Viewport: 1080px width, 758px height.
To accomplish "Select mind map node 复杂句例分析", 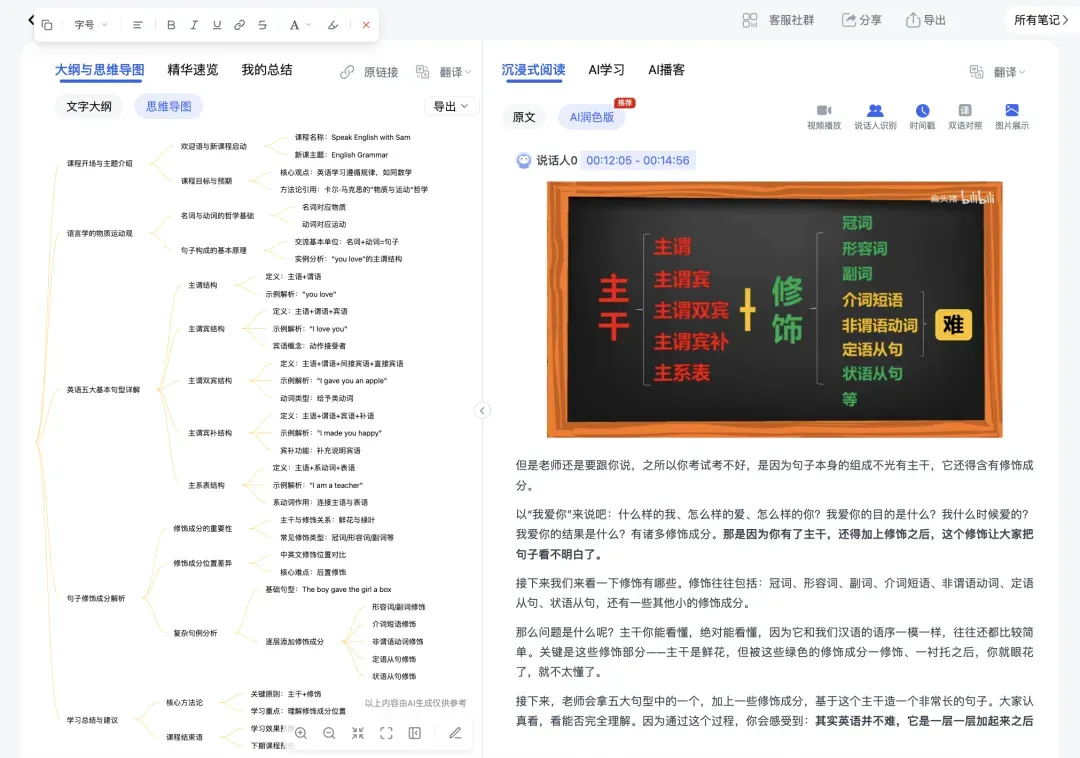I will pyautogui.click(x=195, y=633).
